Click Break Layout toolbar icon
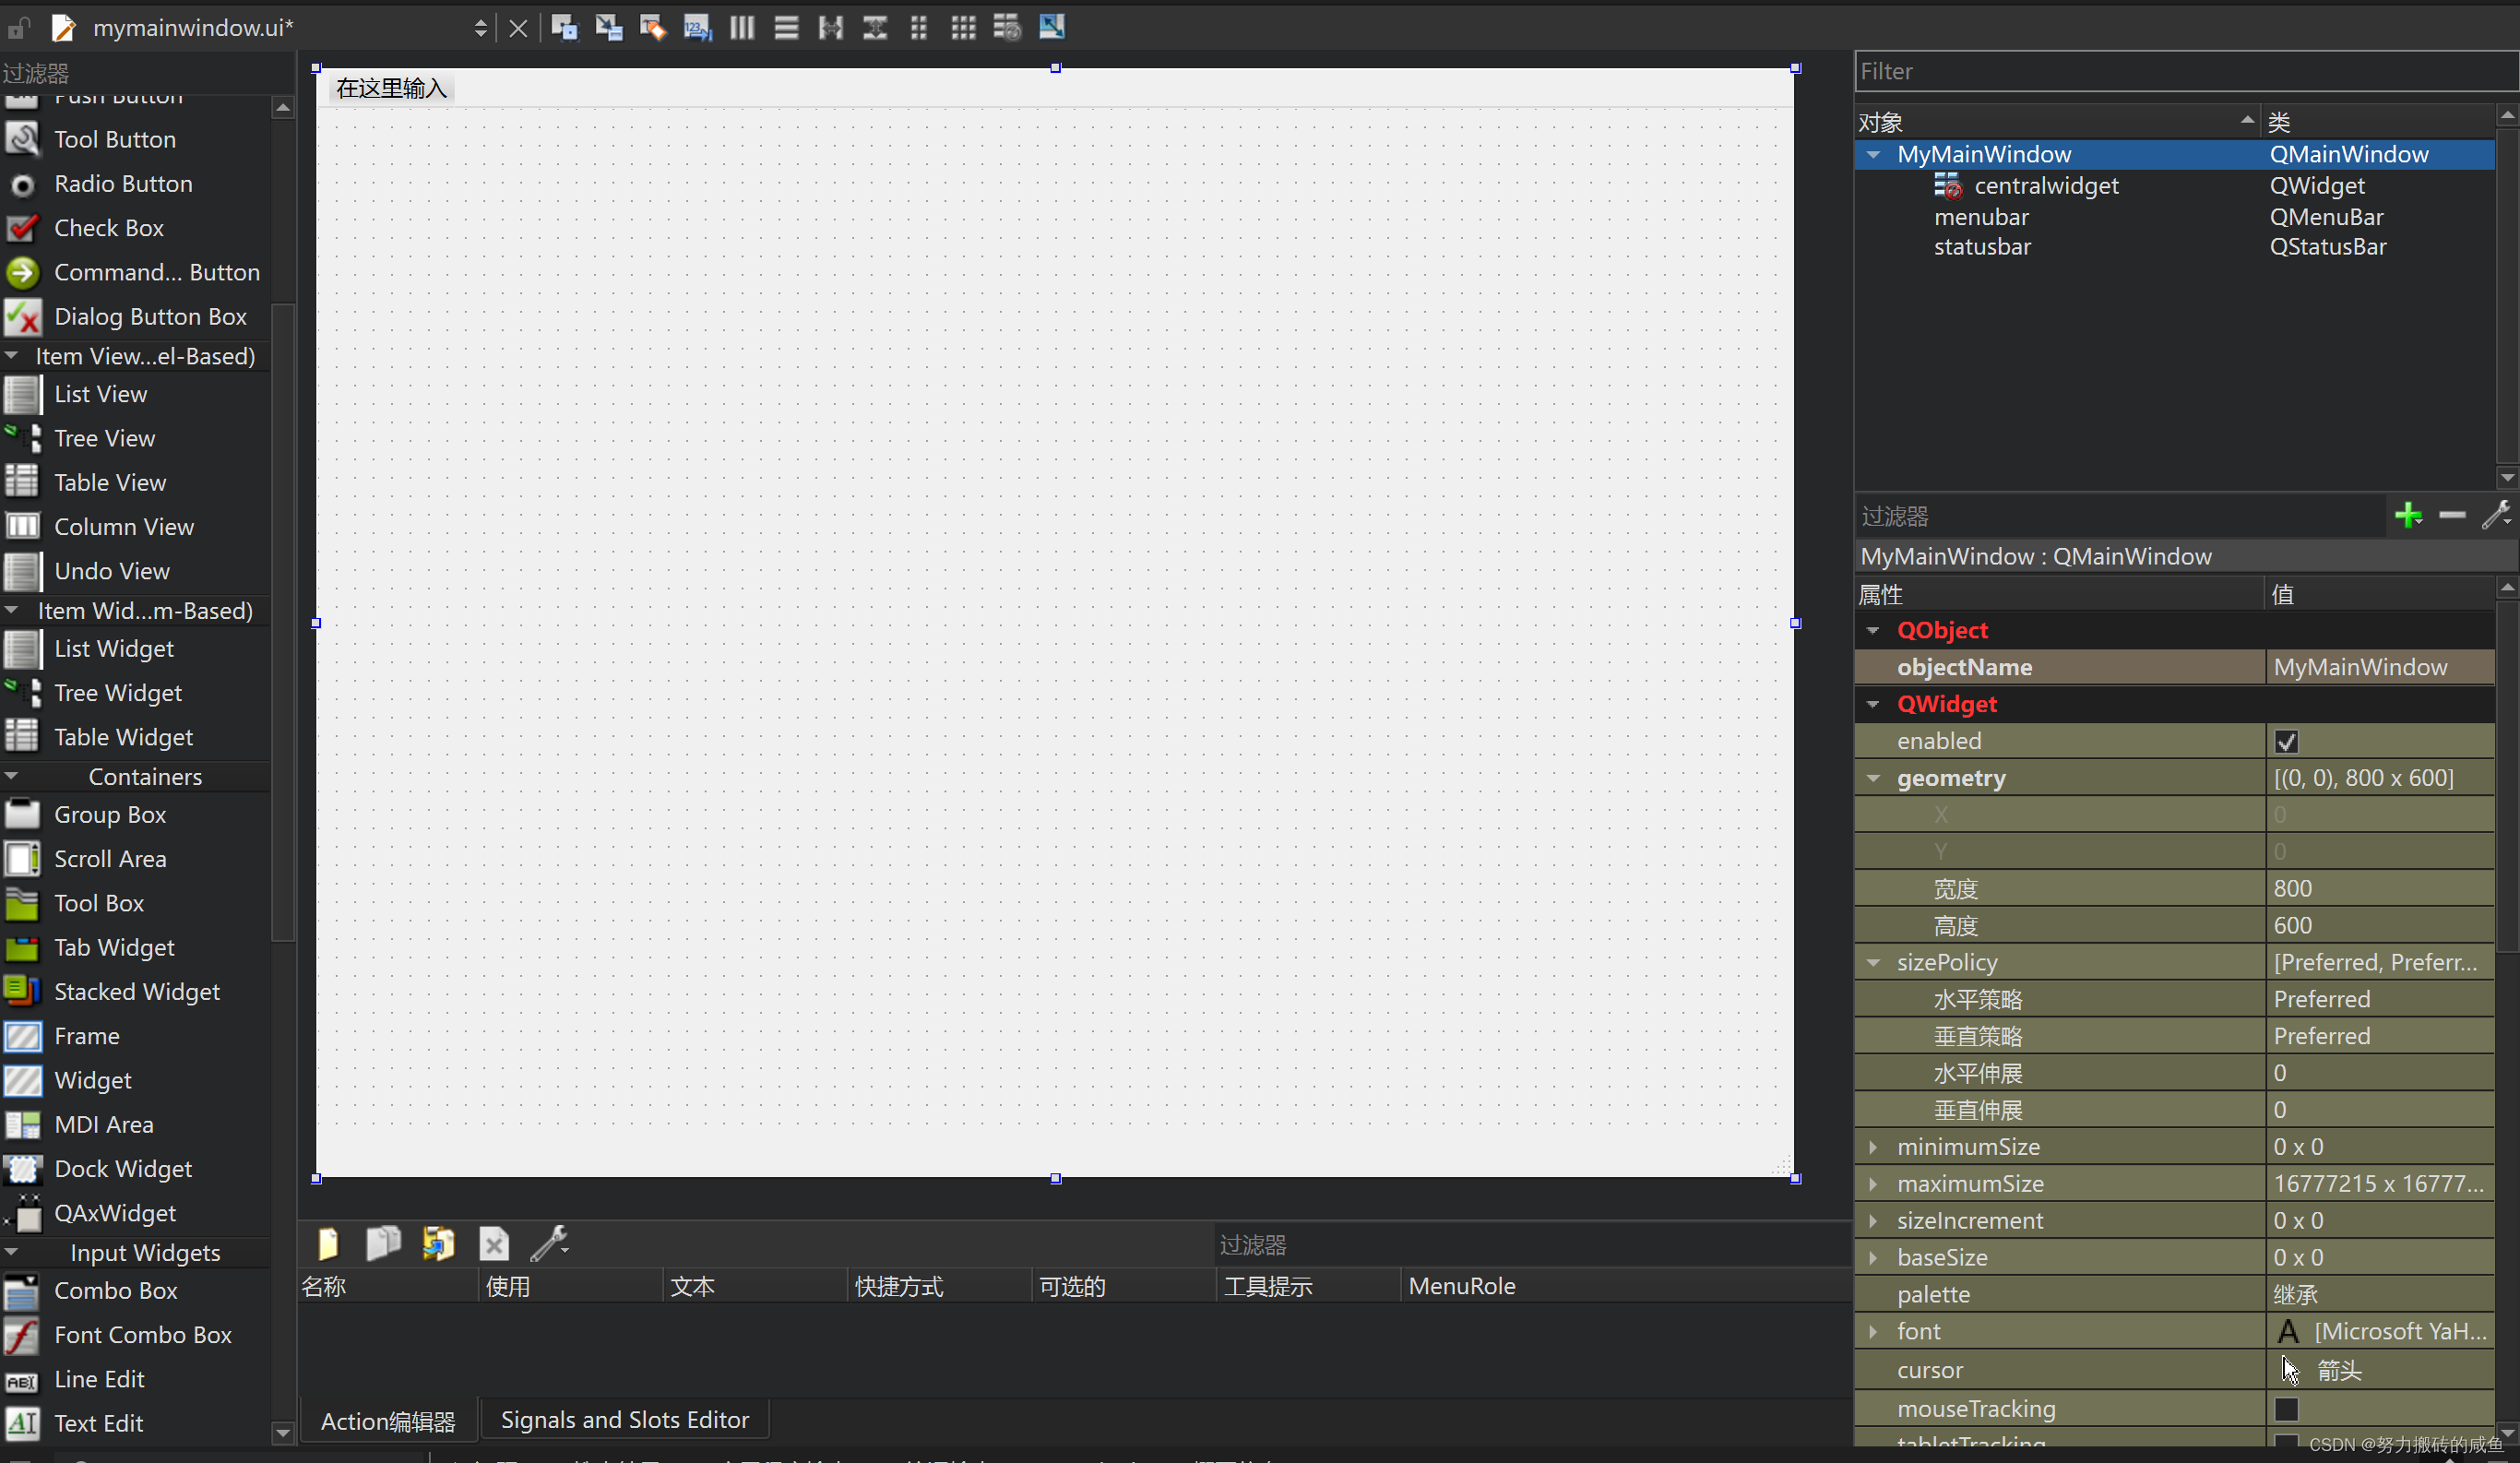The image size is (2520, 1463). [x=1007, y=27]
